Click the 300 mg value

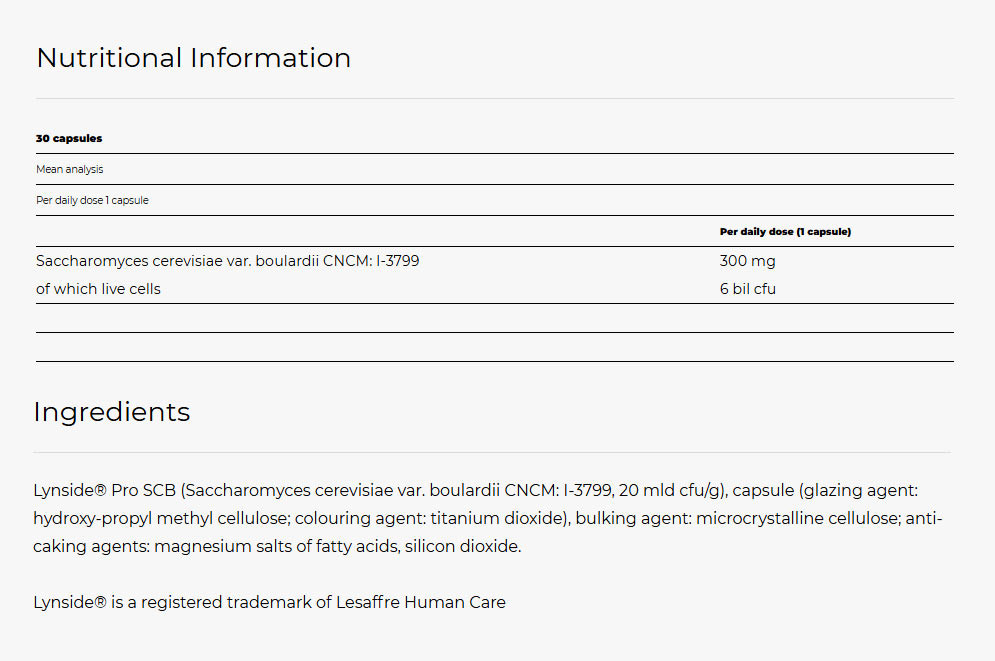click(748, 261)
